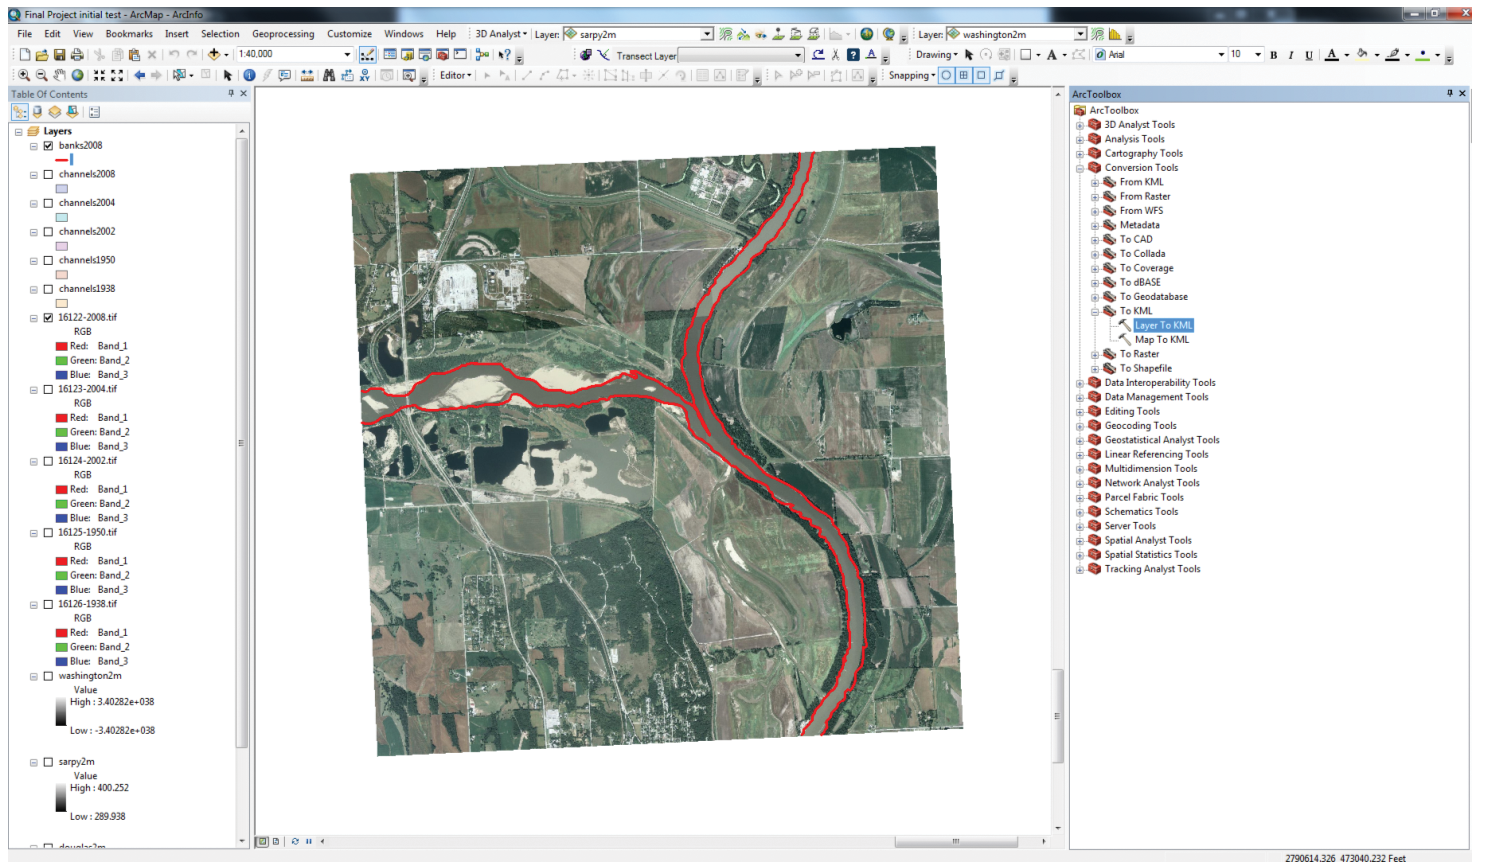Click Save icon in Standard toolbar
Image resolution: width=1498 pixels, height=866 pixels.
point(59,54)
